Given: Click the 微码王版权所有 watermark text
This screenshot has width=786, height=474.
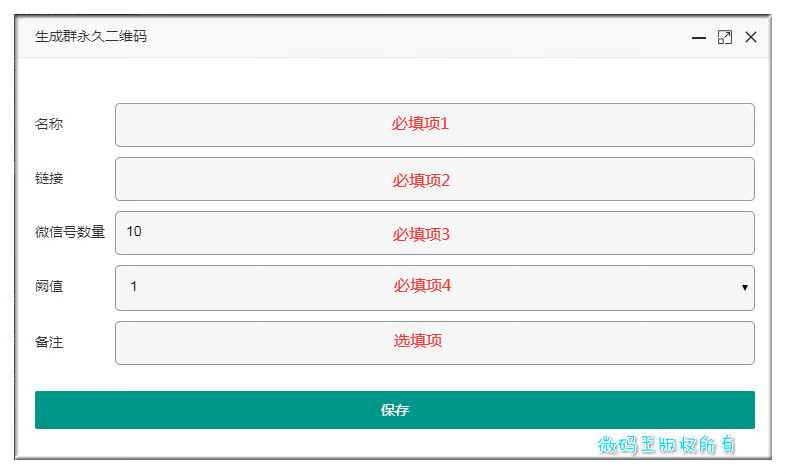Looking at the screenshot, I should click(666, 445).
